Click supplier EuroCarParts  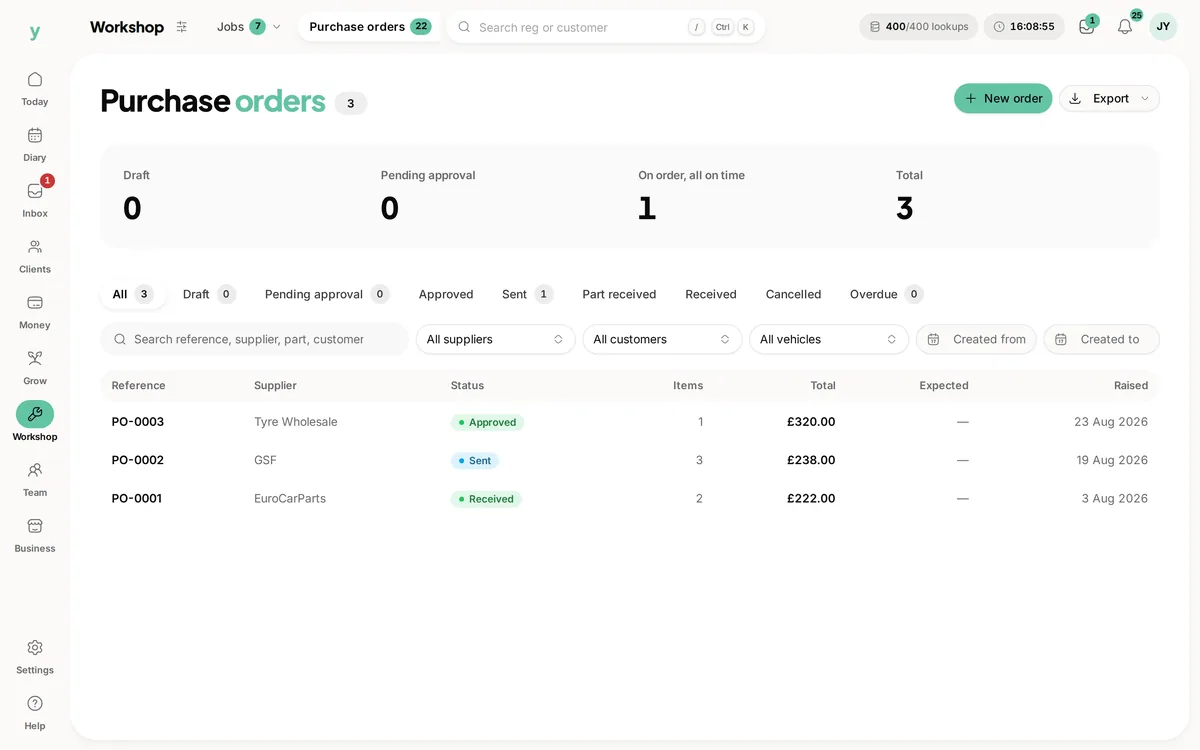coord(290,498)
